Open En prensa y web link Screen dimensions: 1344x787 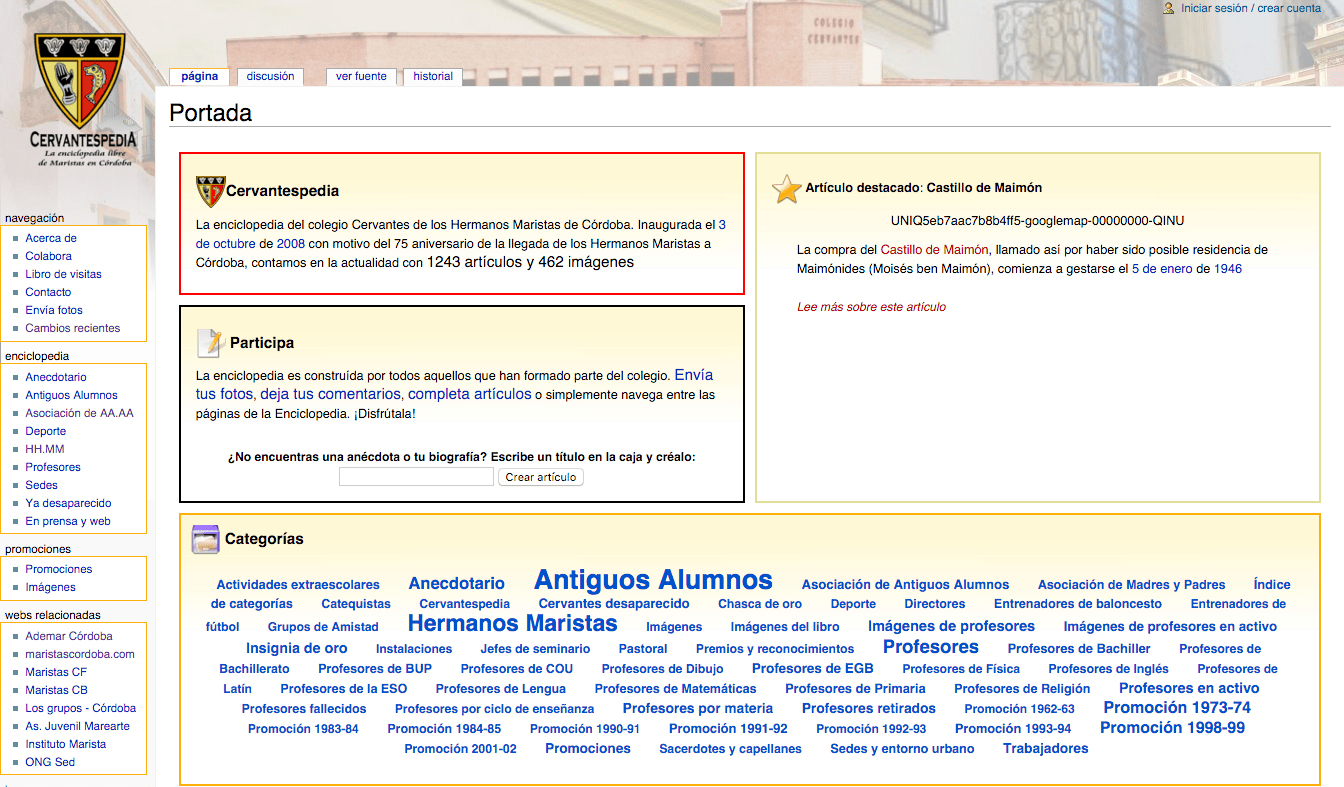click(68, 521)
